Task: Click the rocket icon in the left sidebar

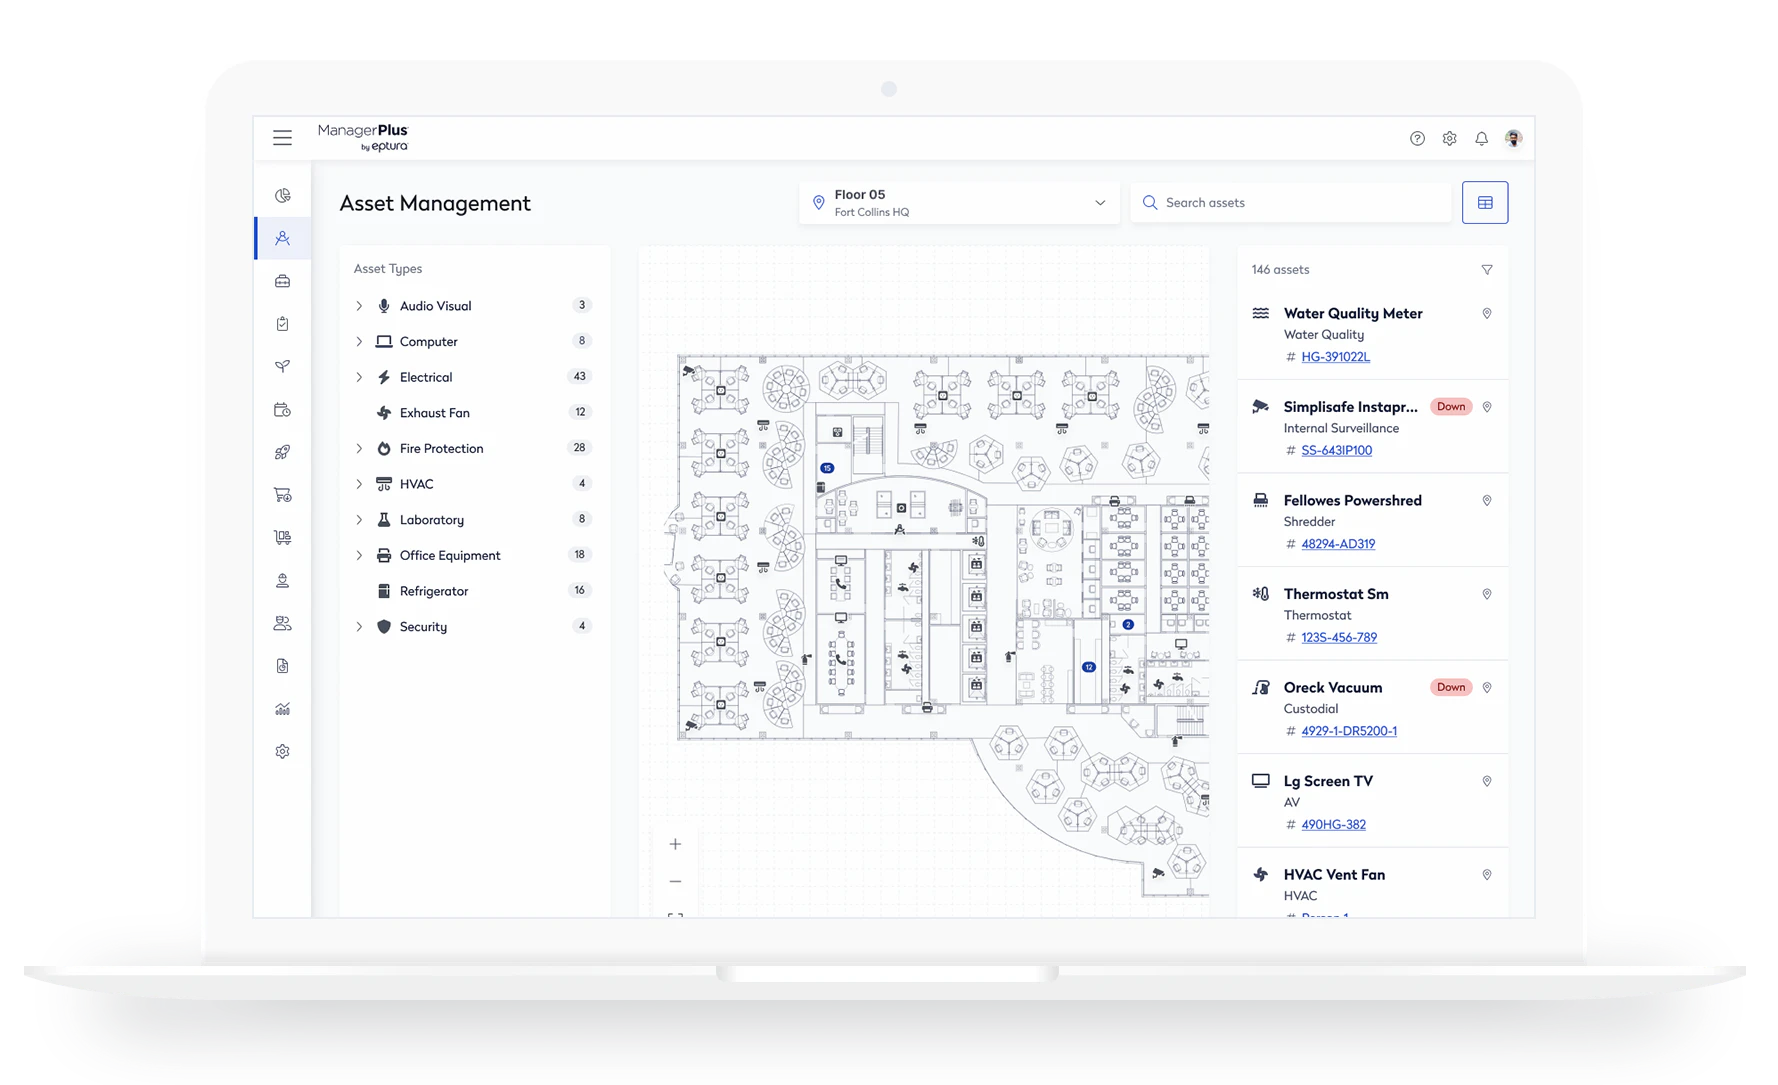Action: point(283,451)
